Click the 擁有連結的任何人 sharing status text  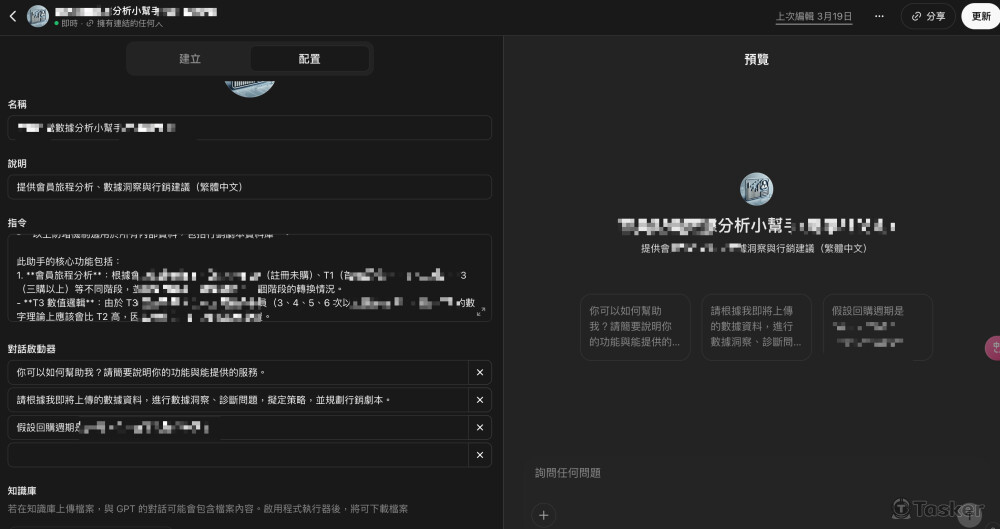pos(129,24)
